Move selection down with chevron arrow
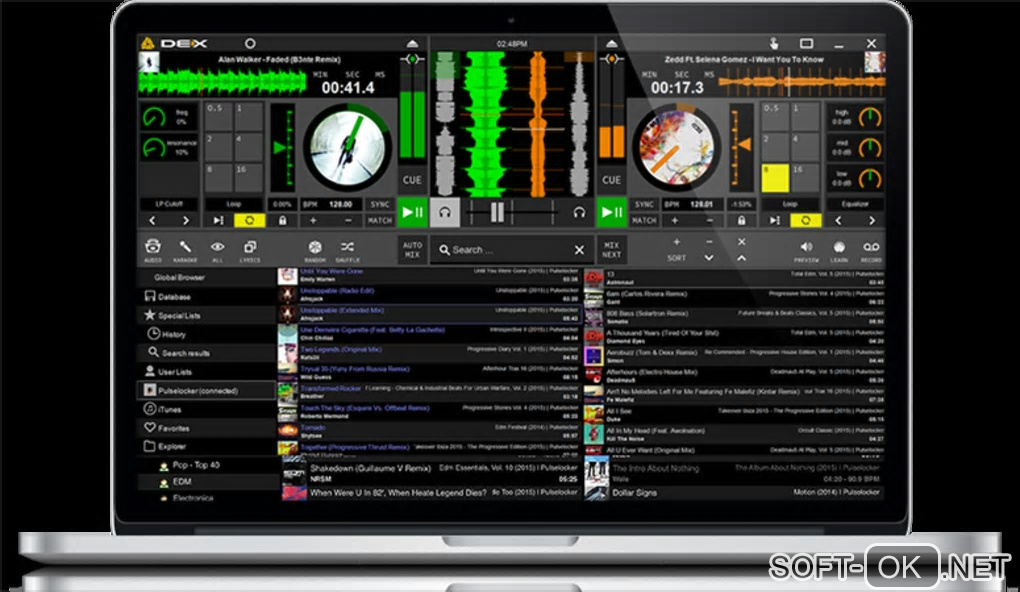 (x=709, y=258)
